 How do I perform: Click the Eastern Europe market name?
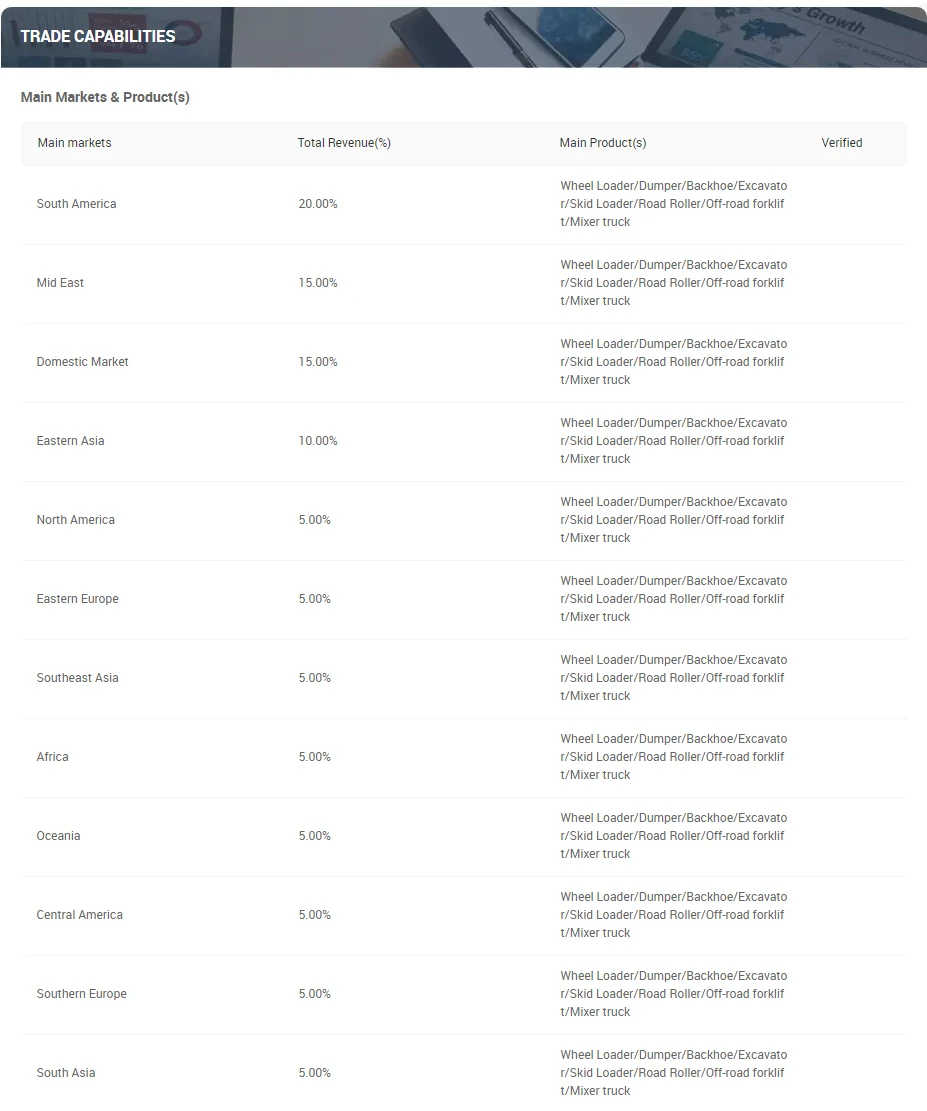[x=77, y=599]
